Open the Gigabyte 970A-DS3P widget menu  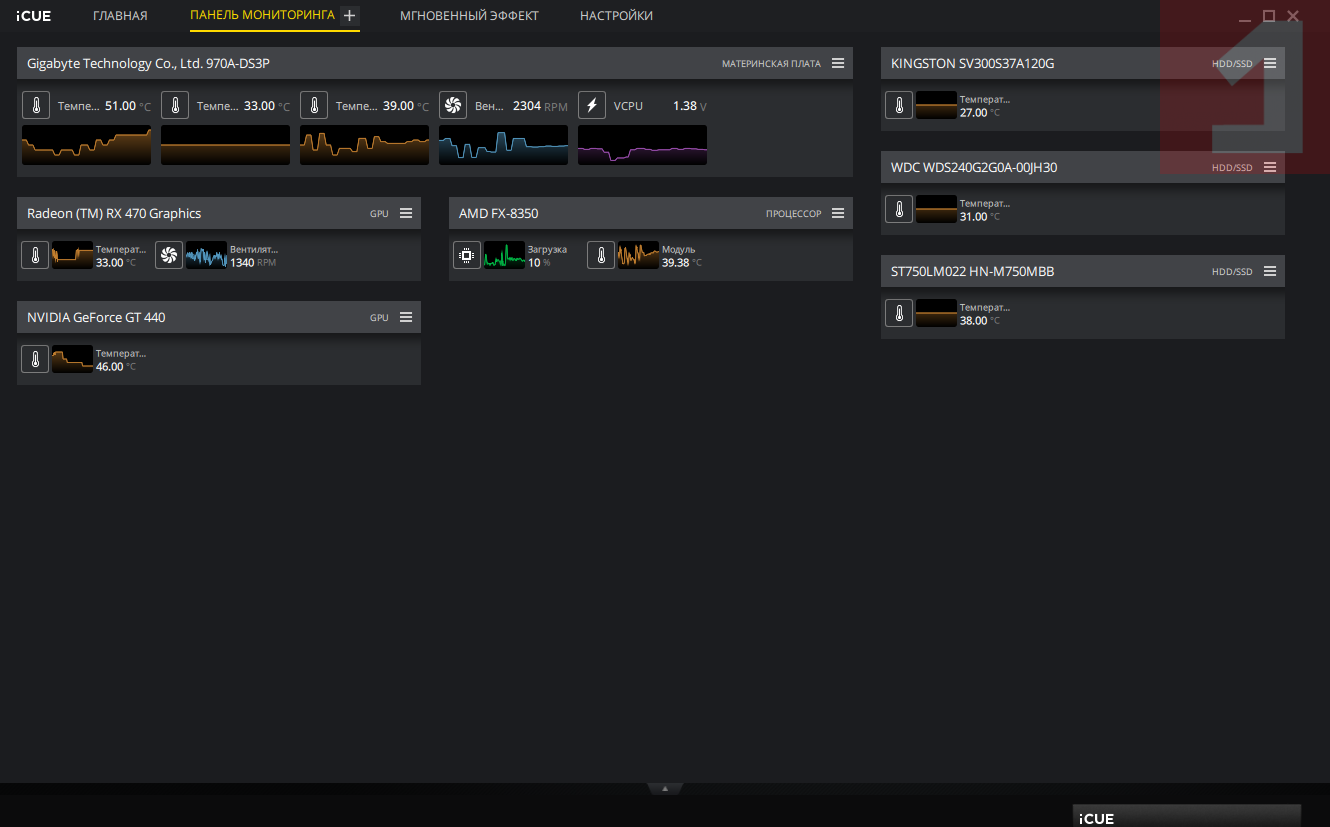point(838,63)
